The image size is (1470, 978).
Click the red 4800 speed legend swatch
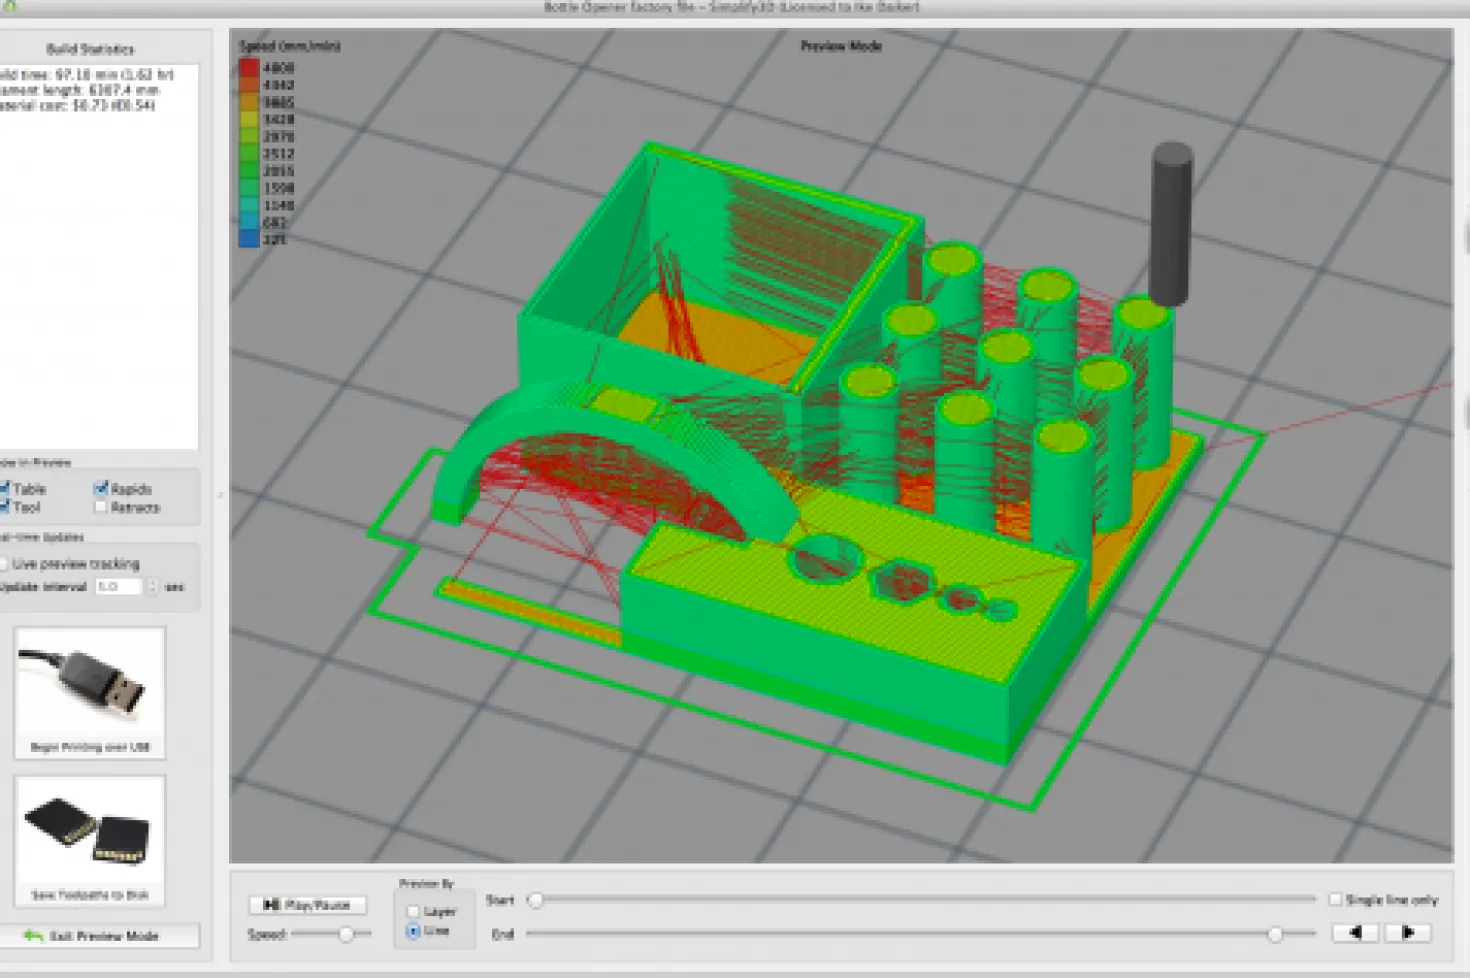249,68
